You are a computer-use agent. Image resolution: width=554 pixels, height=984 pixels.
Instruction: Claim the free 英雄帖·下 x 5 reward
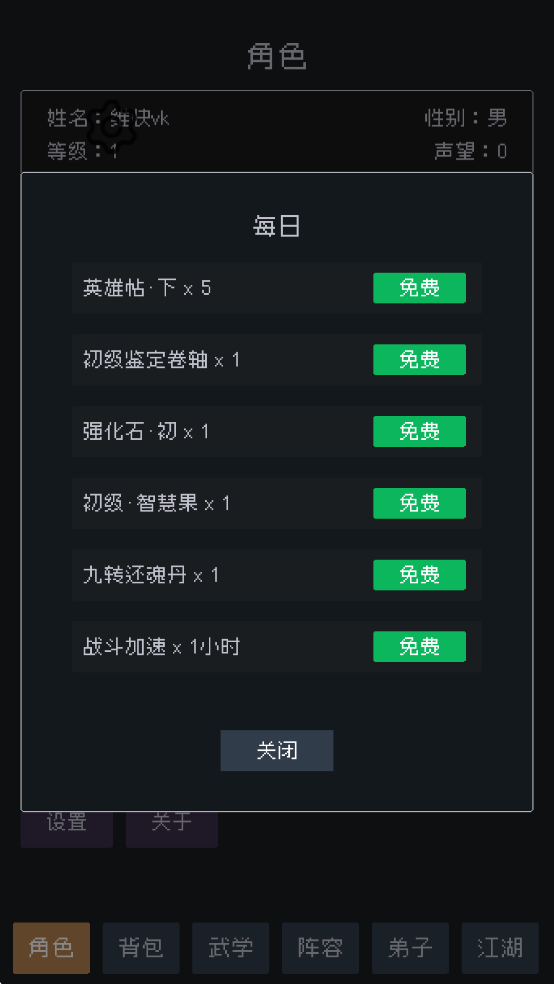[419, 288]
